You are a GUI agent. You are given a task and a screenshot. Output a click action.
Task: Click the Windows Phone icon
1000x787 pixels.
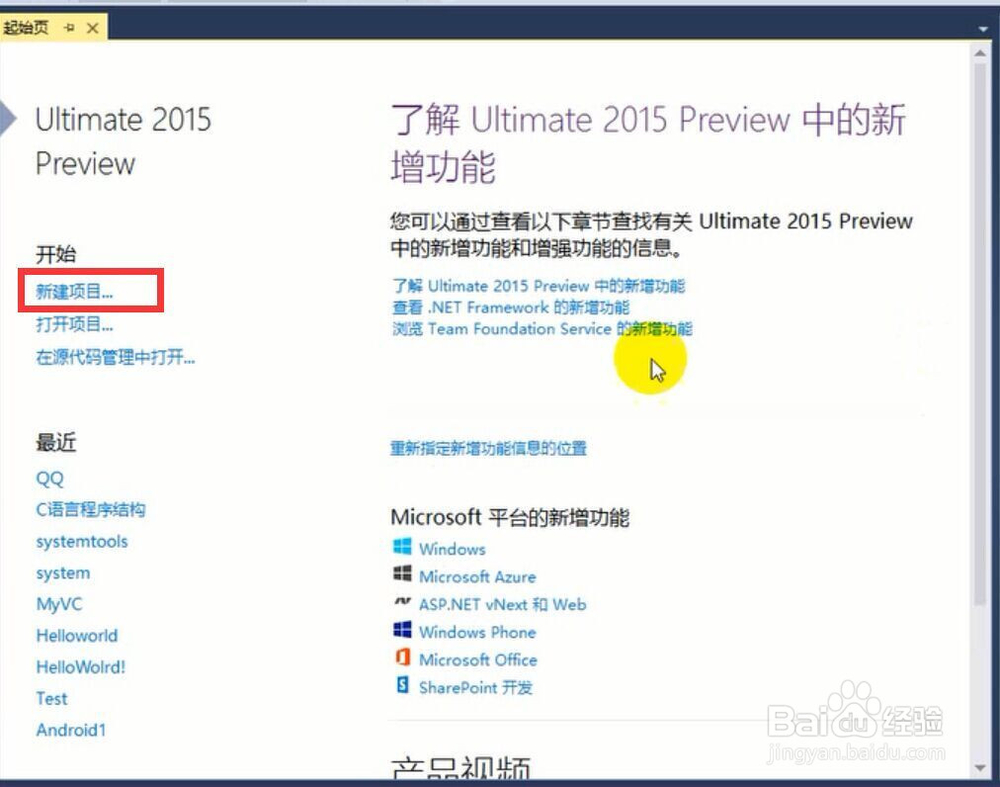click(402, 629)
